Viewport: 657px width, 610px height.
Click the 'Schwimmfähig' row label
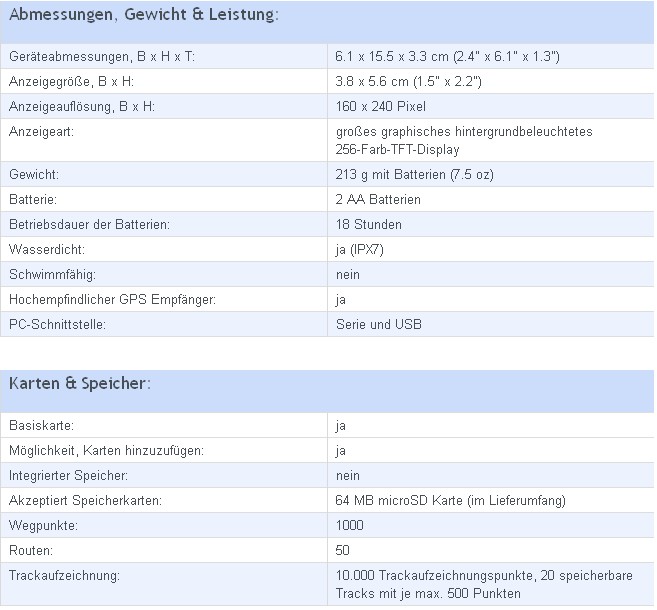coord(52,274)
